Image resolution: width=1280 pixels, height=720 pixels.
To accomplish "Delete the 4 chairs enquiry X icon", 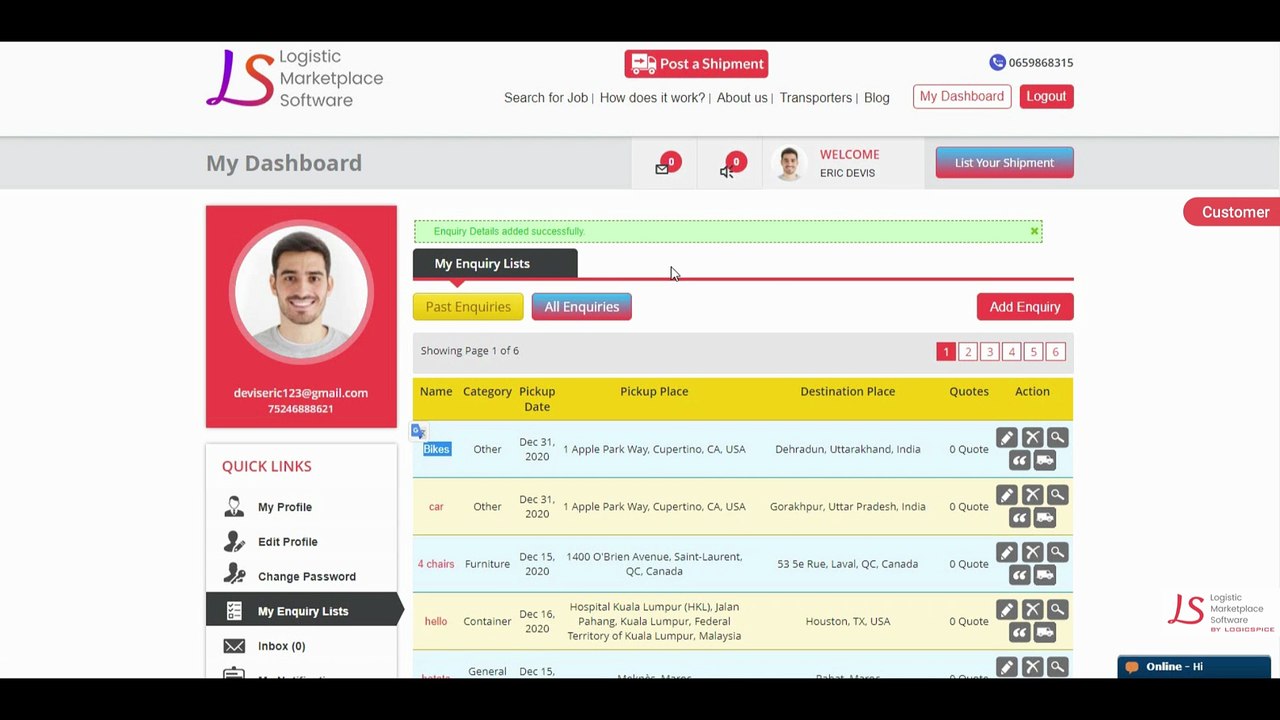I will [1032, 553].
